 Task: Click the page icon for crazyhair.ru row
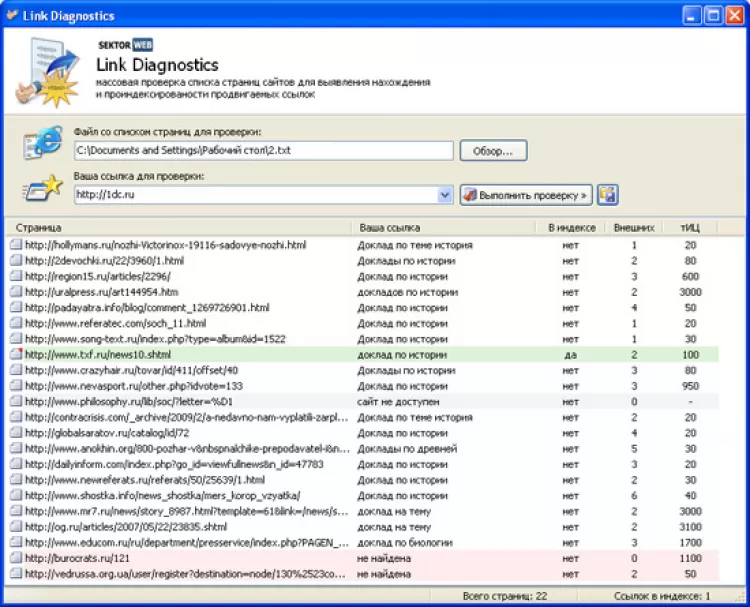(x=16, y=370)
